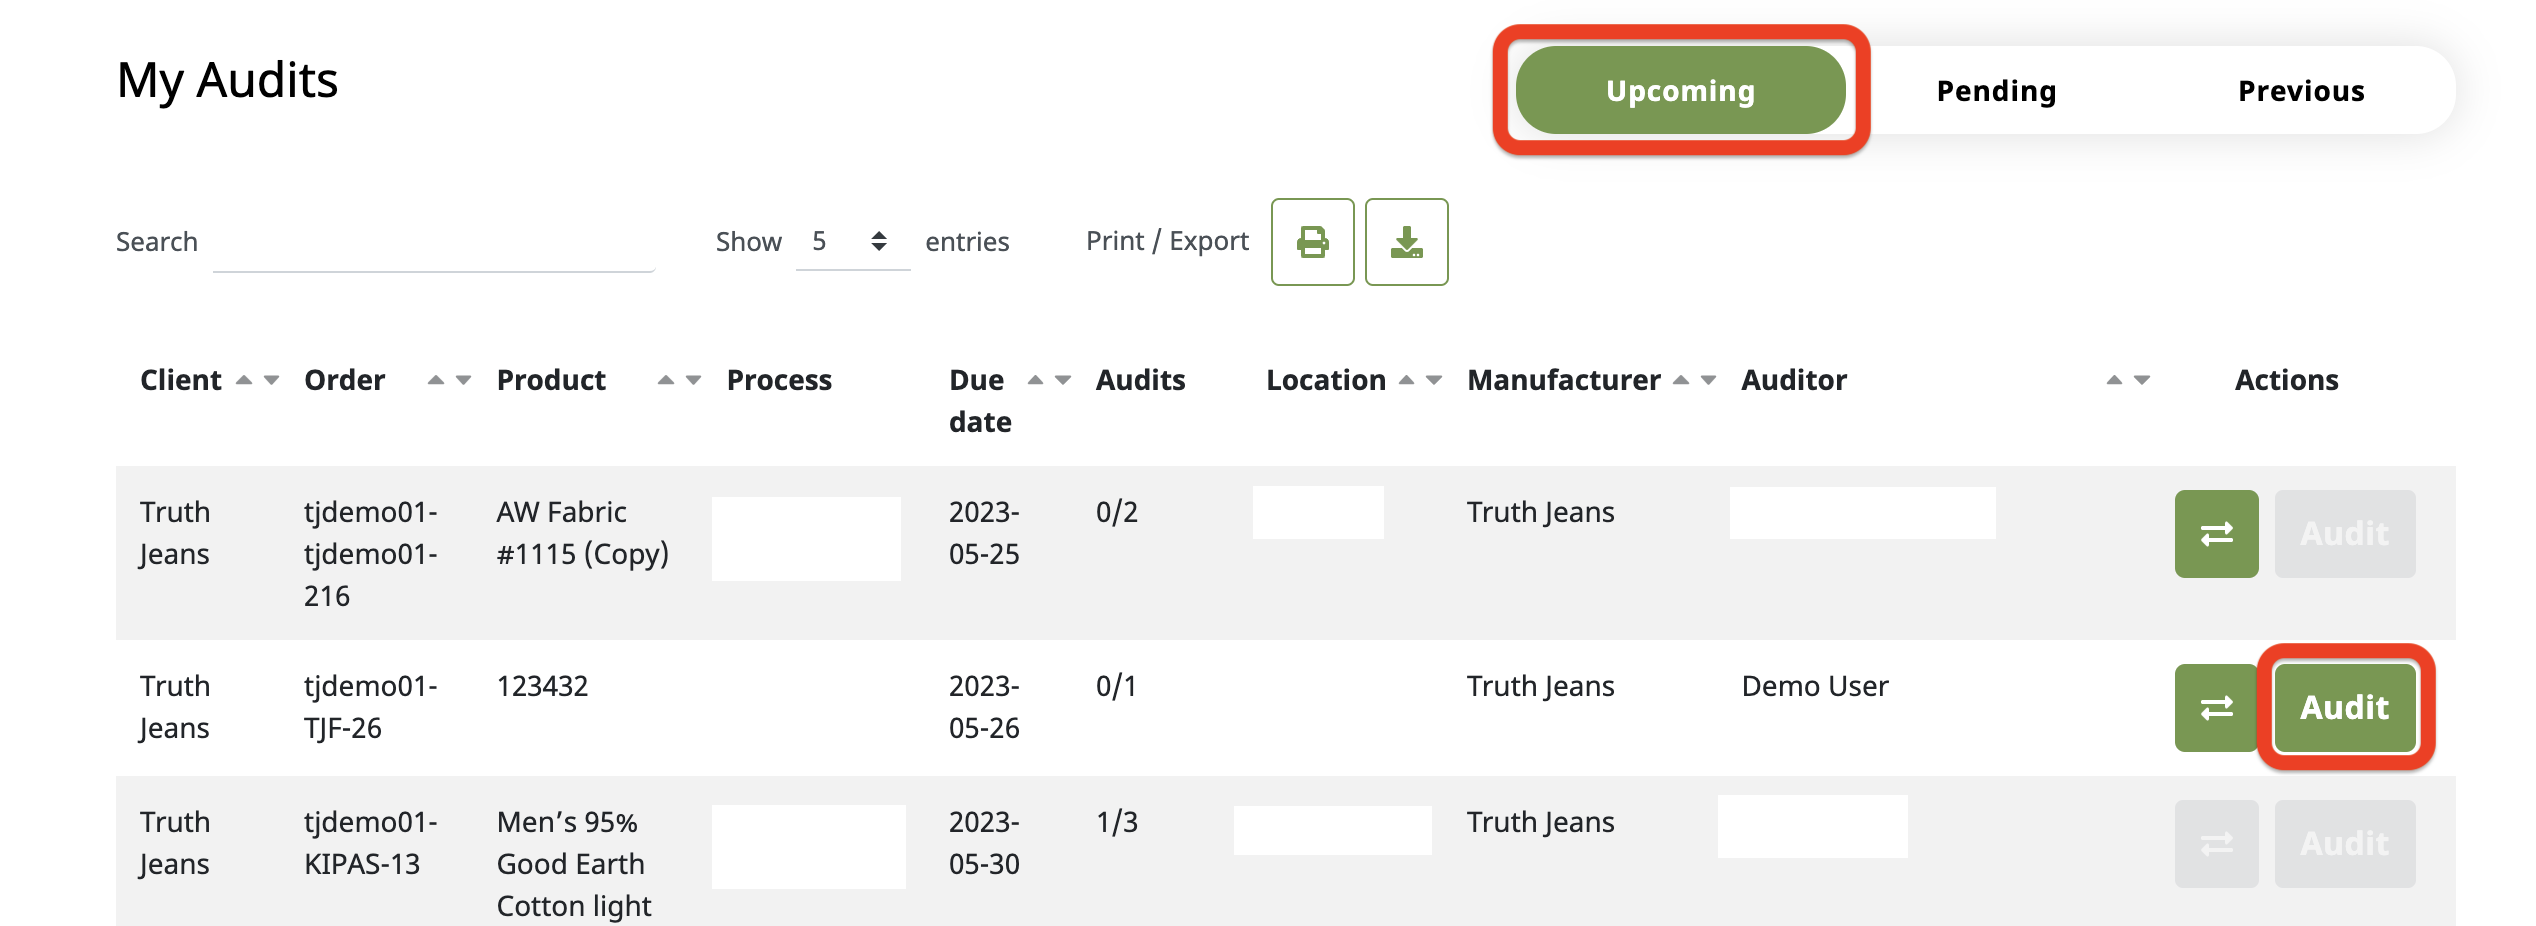Sort the Location column

coord(1420,380)
